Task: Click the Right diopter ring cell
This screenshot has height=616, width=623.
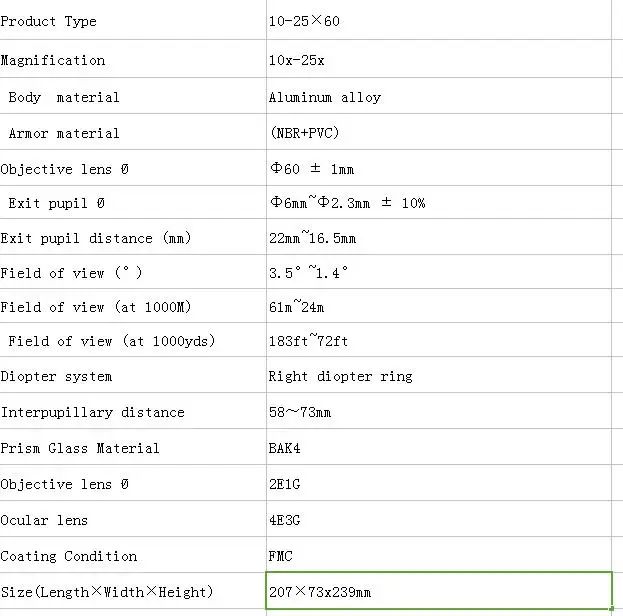Action: [439, 375]
